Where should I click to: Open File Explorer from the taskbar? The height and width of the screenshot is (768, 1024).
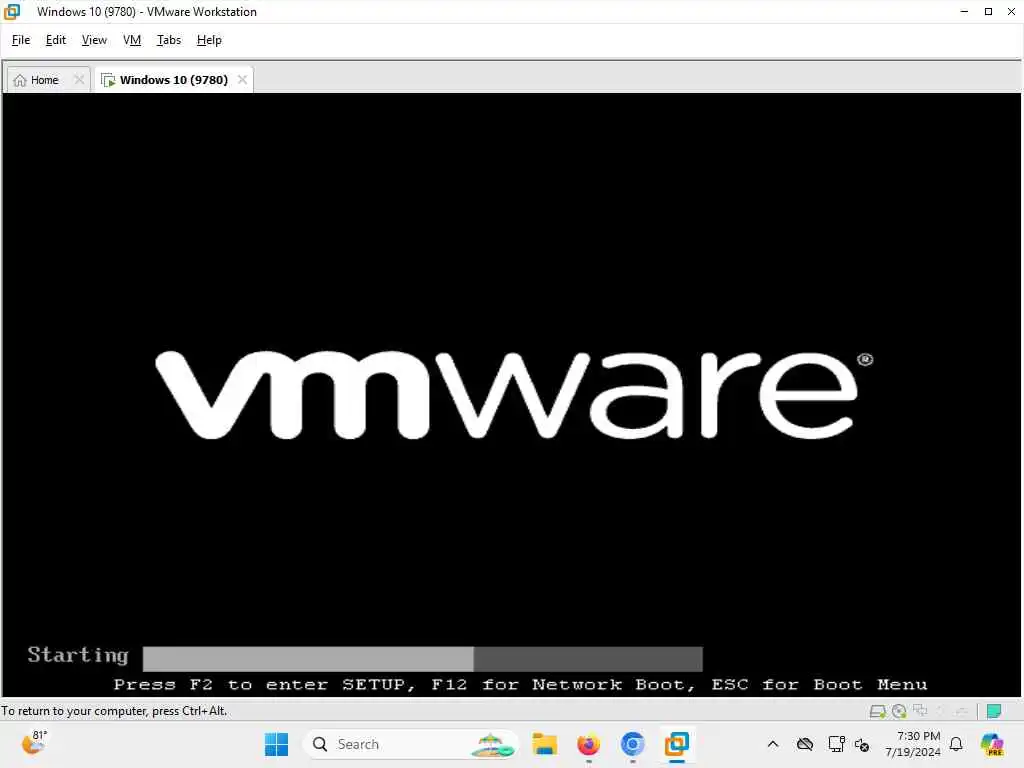click(544, 744)
